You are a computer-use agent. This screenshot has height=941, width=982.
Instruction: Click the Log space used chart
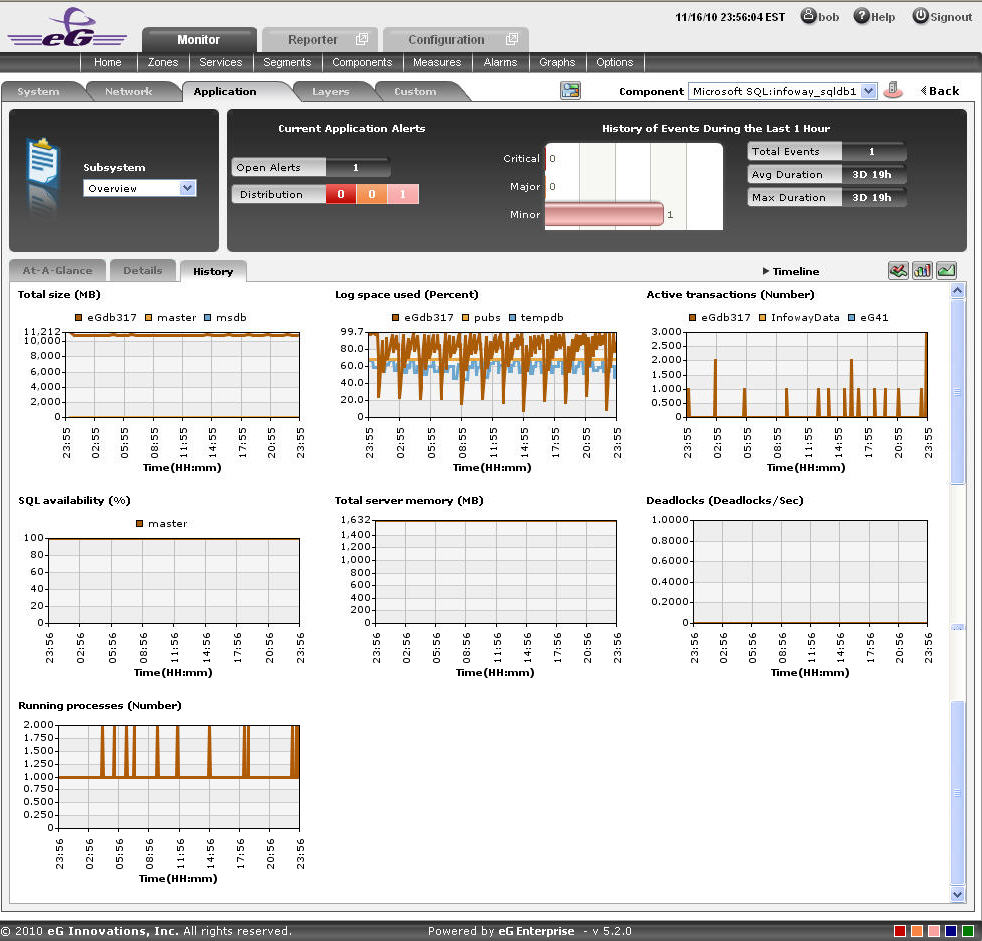click(492, 375)
